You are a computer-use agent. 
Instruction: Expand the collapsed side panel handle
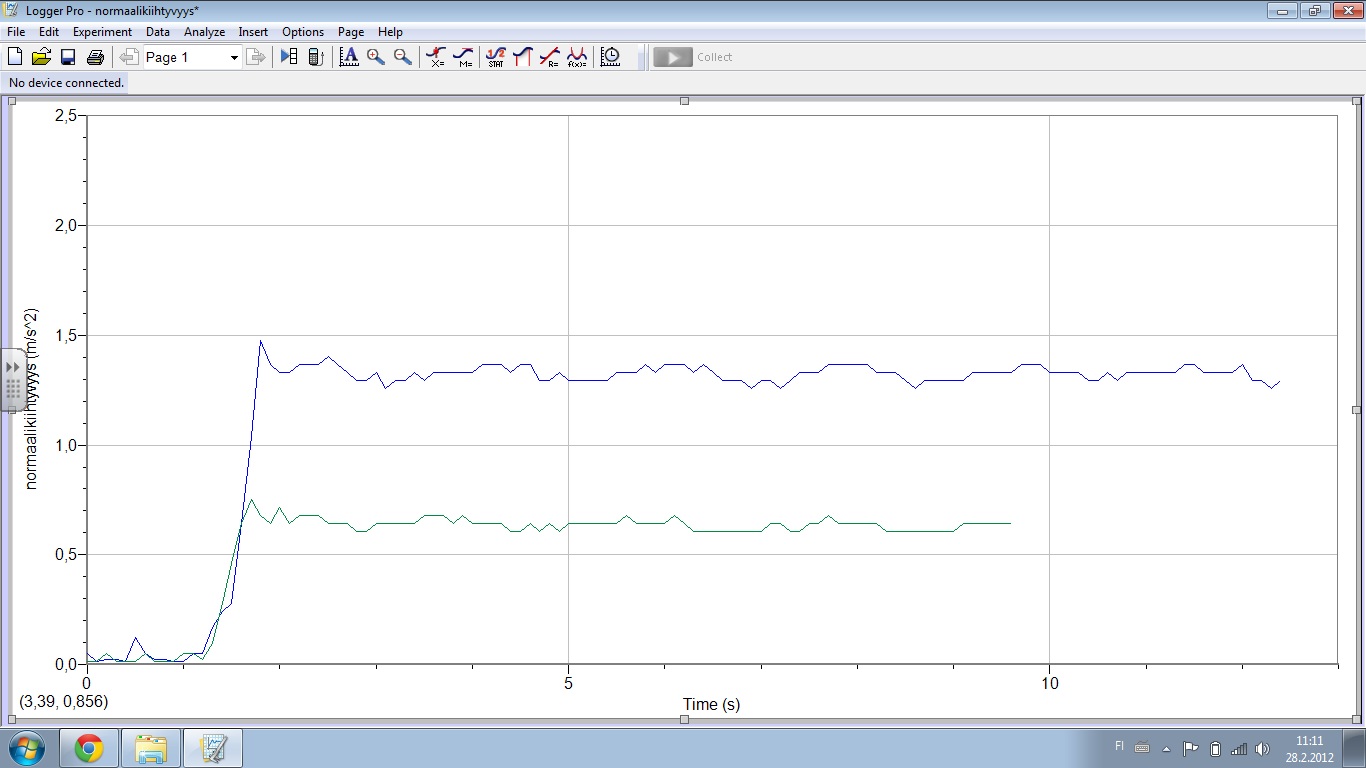(13, 379)
